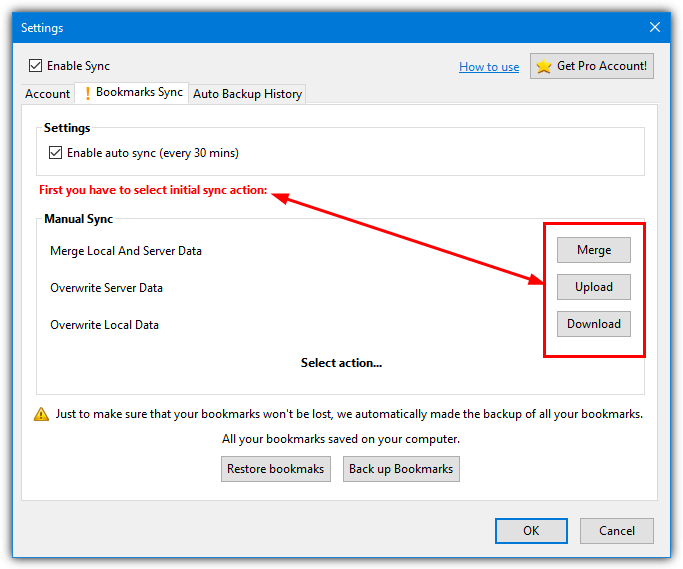Click Upload to overwrite server data
The image size is (683, 569).
[593, 287]
